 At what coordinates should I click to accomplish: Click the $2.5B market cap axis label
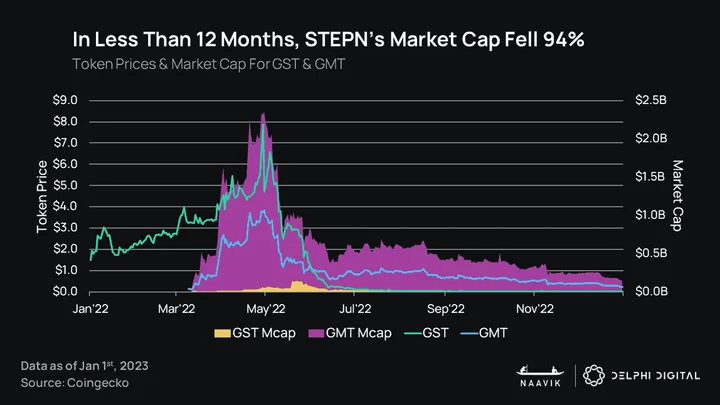[651, 100]
